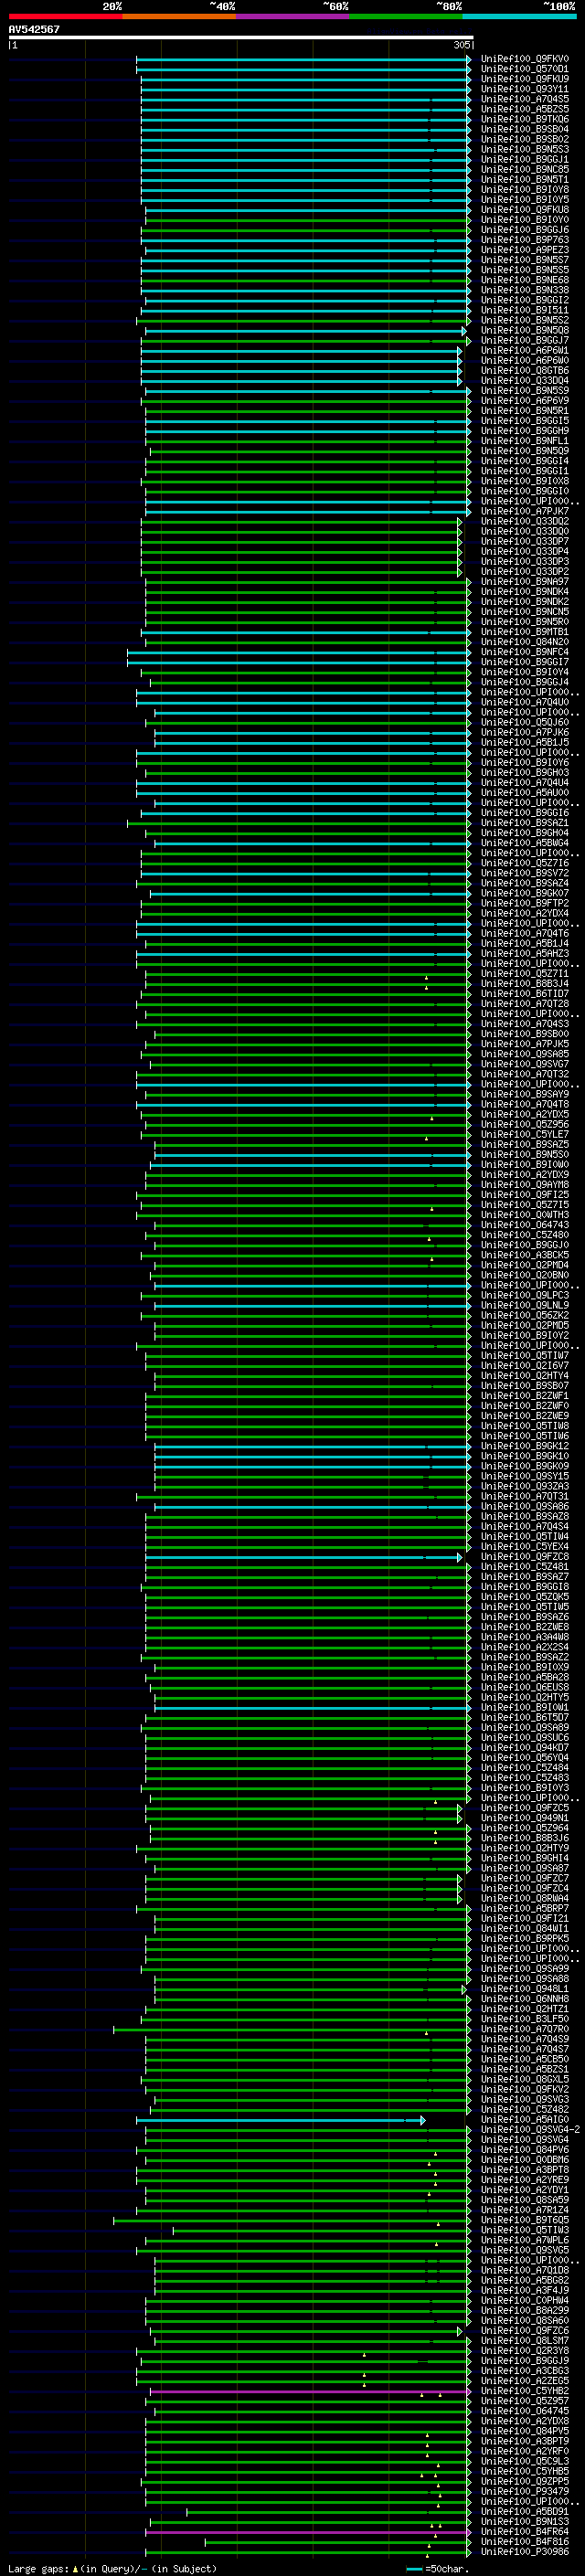The width and height of the screenshot is (585, 2576).
Task: Select the UniRef100_Q9LPC3 entry
Action: click(525, 1296)
